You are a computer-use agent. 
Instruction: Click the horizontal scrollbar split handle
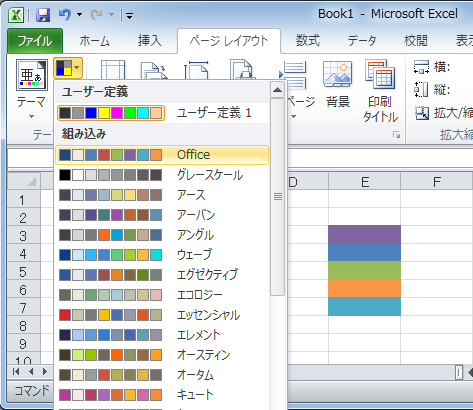coord(459,372)
